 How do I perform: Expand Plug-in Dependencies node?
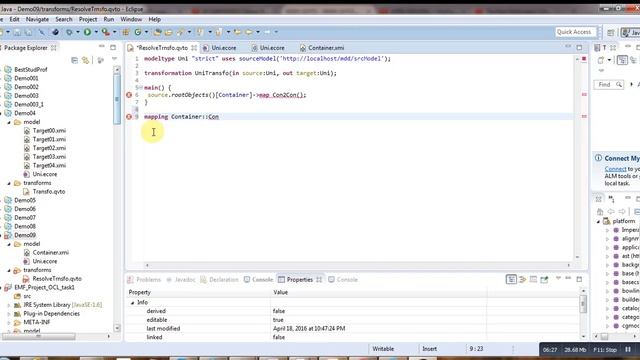pyautogui.click(x=9, y=314)
